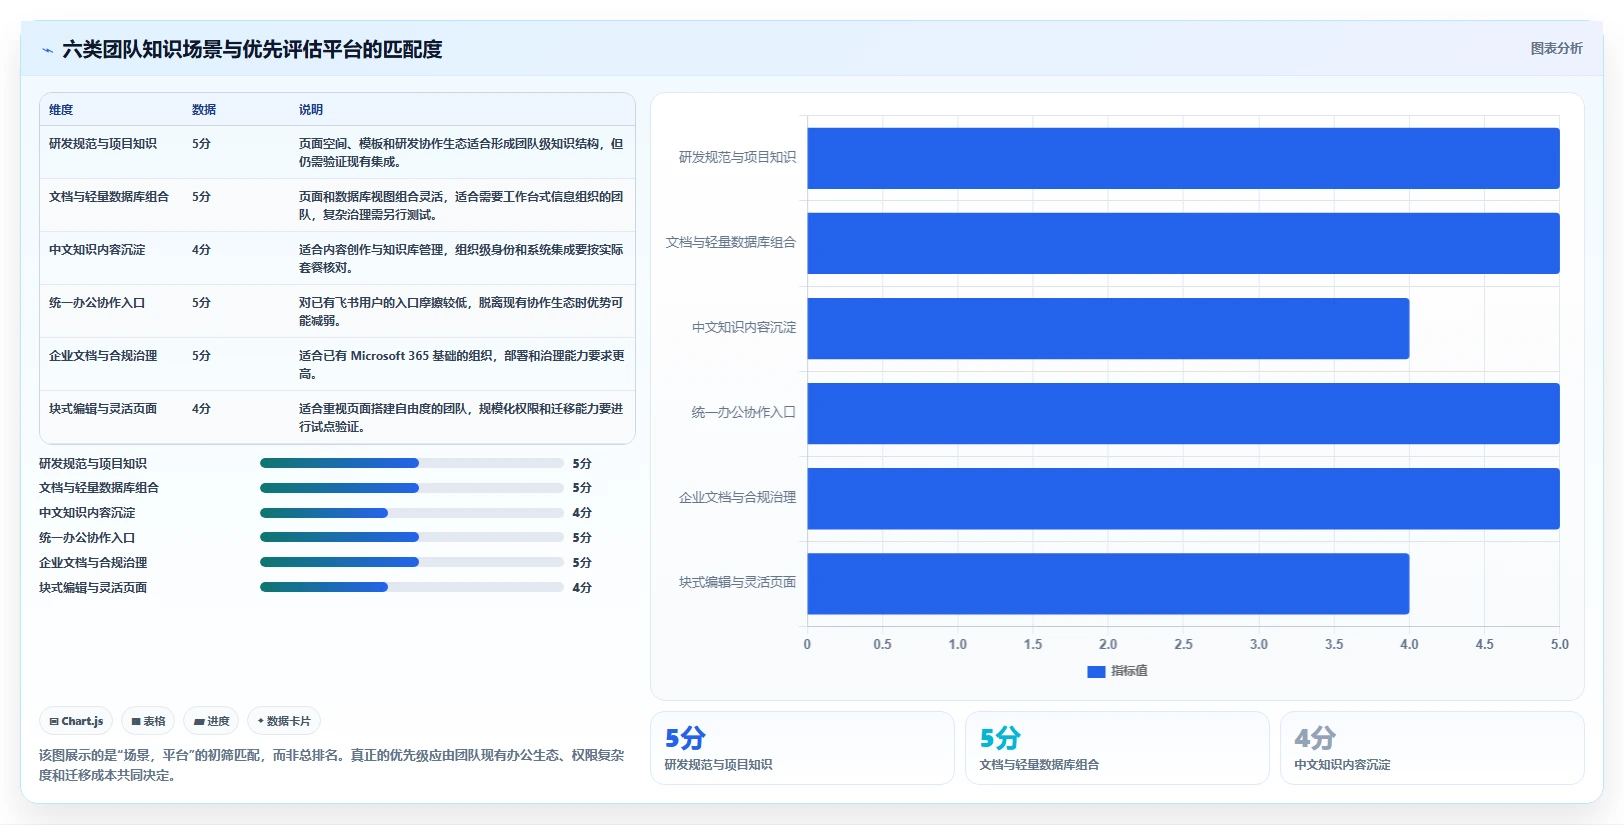Toggle the 指标值 legend label under the chart
Image resolution: width=1624 pixels, height=825 pixels.
pyautogui.click(x=1129, y=671)
